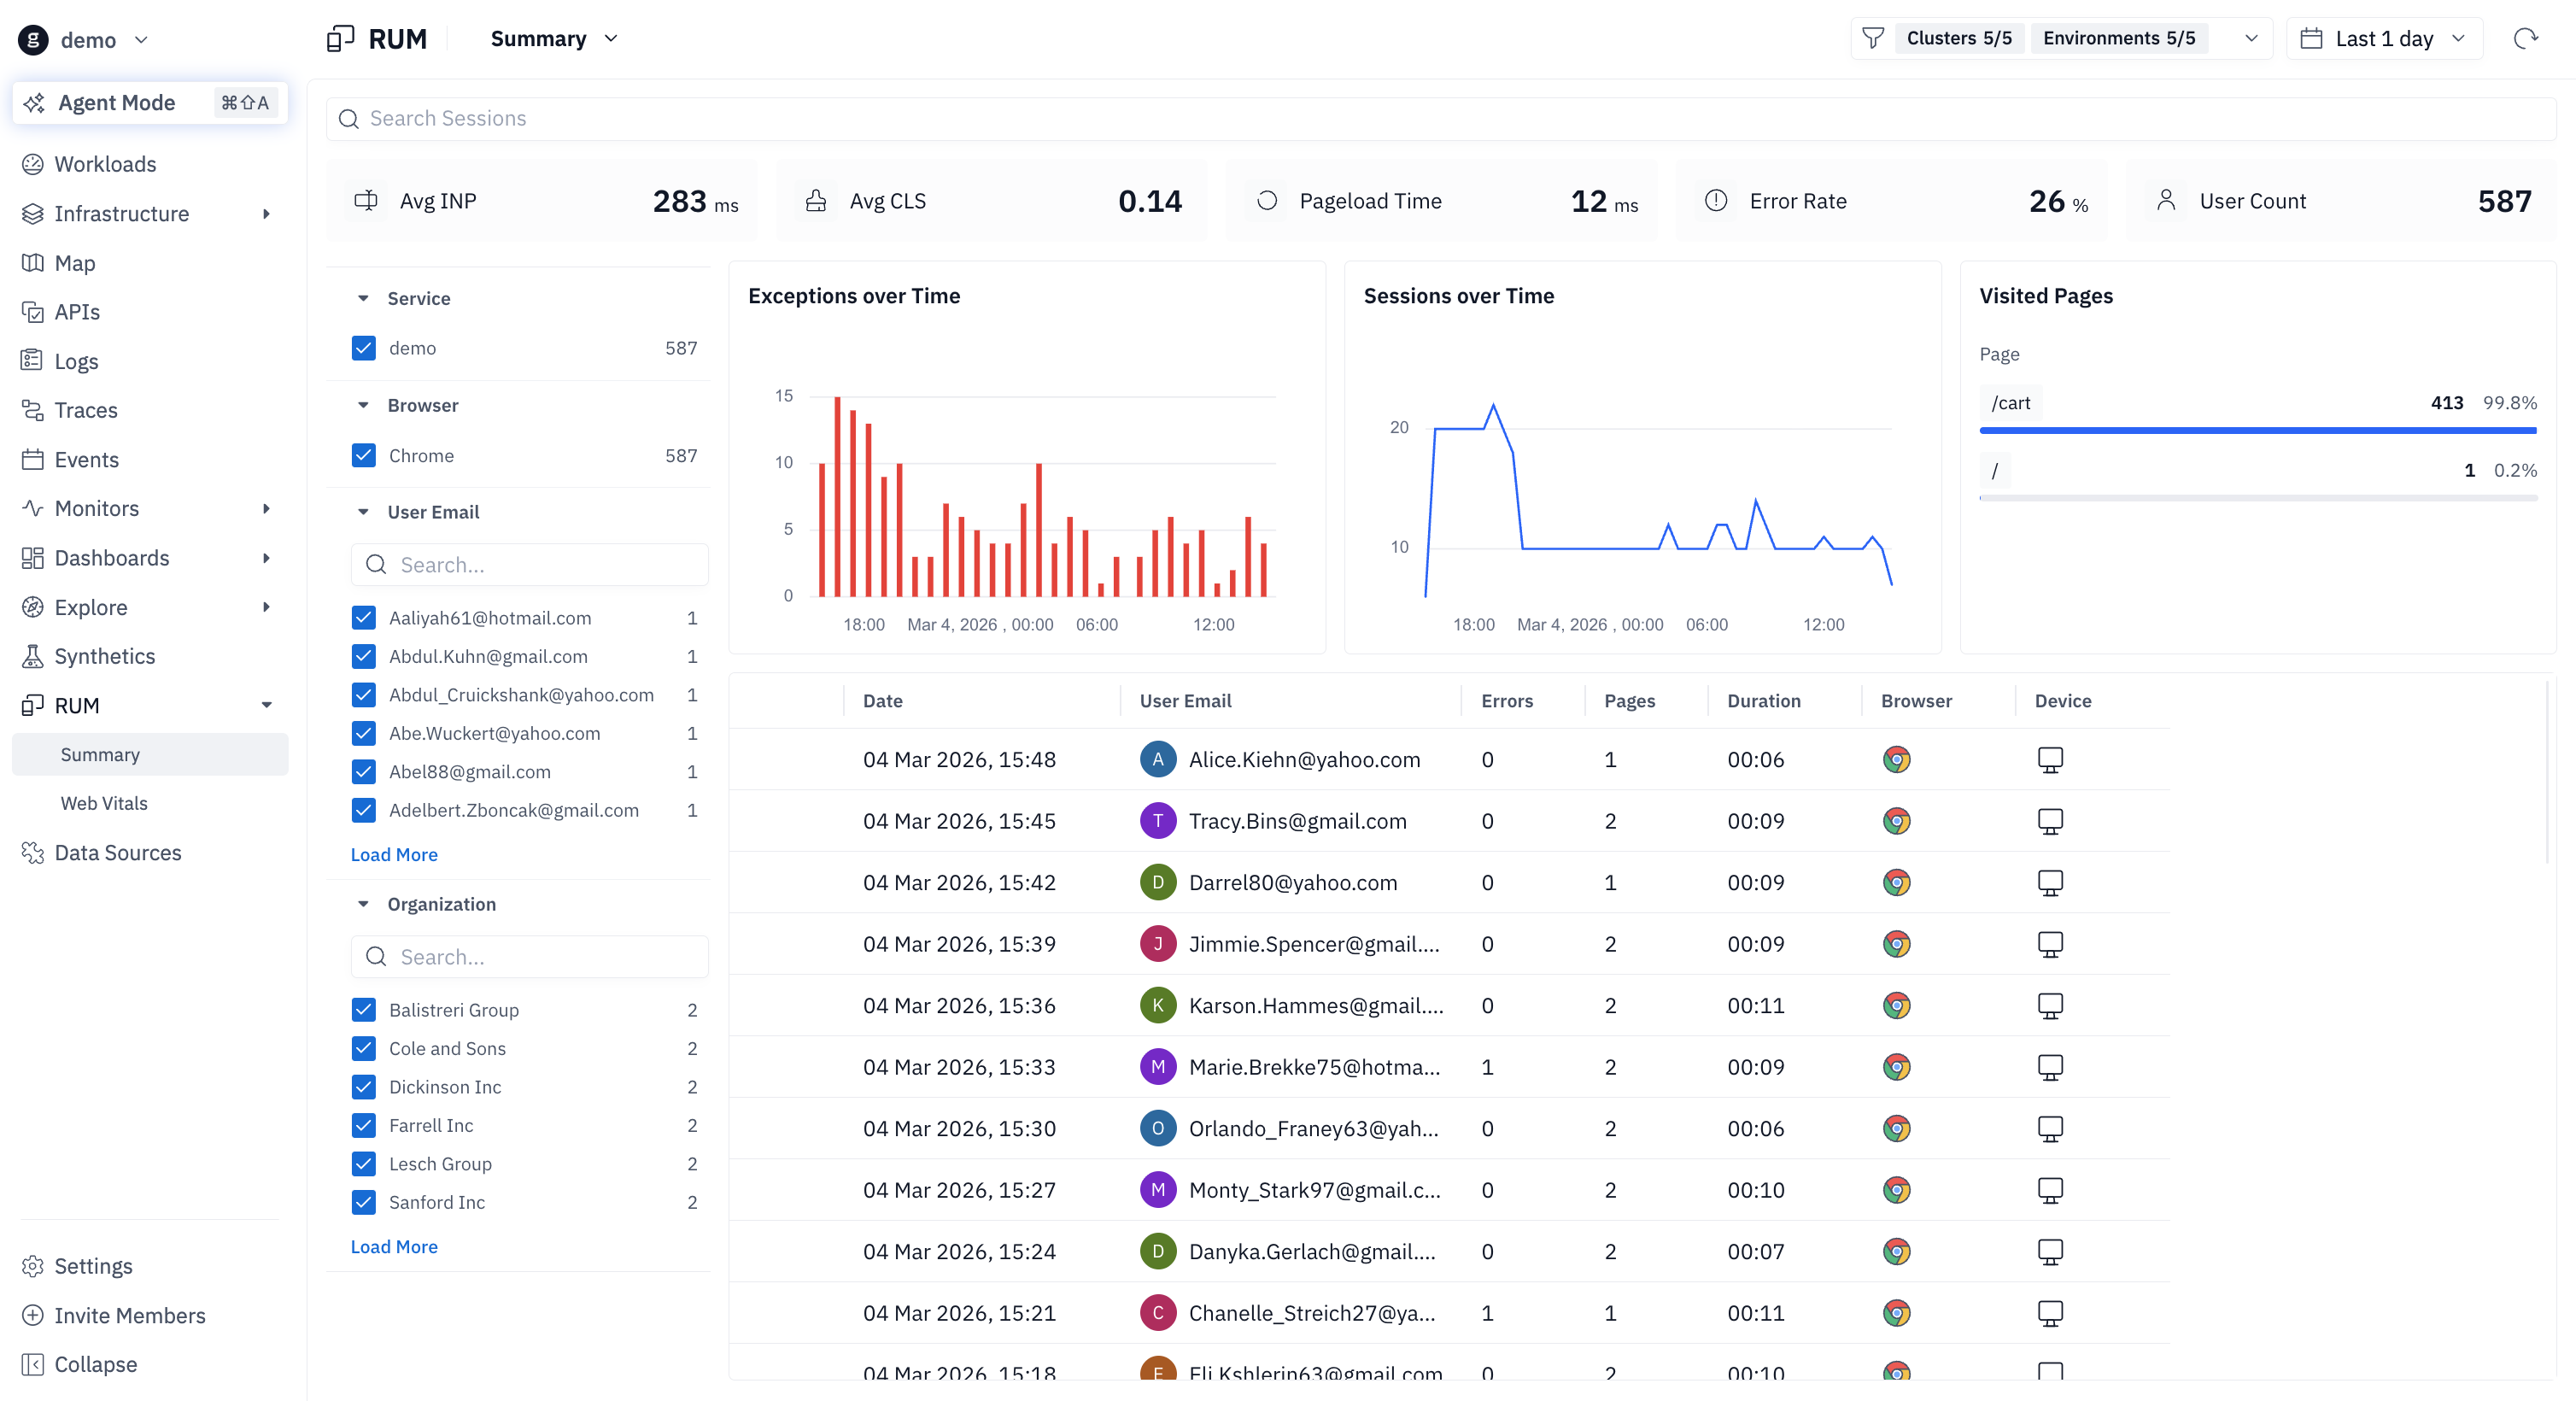Switch to the Web Vitals submenu item
The width and height of the screenshot is (2576, 1401).
click(104, 803)
